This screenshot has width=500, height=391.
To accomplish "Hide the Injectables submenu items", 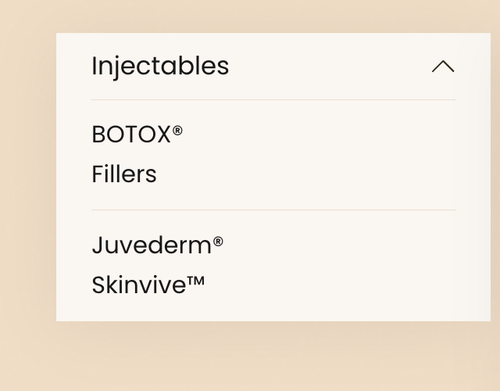I will point(443,66).
